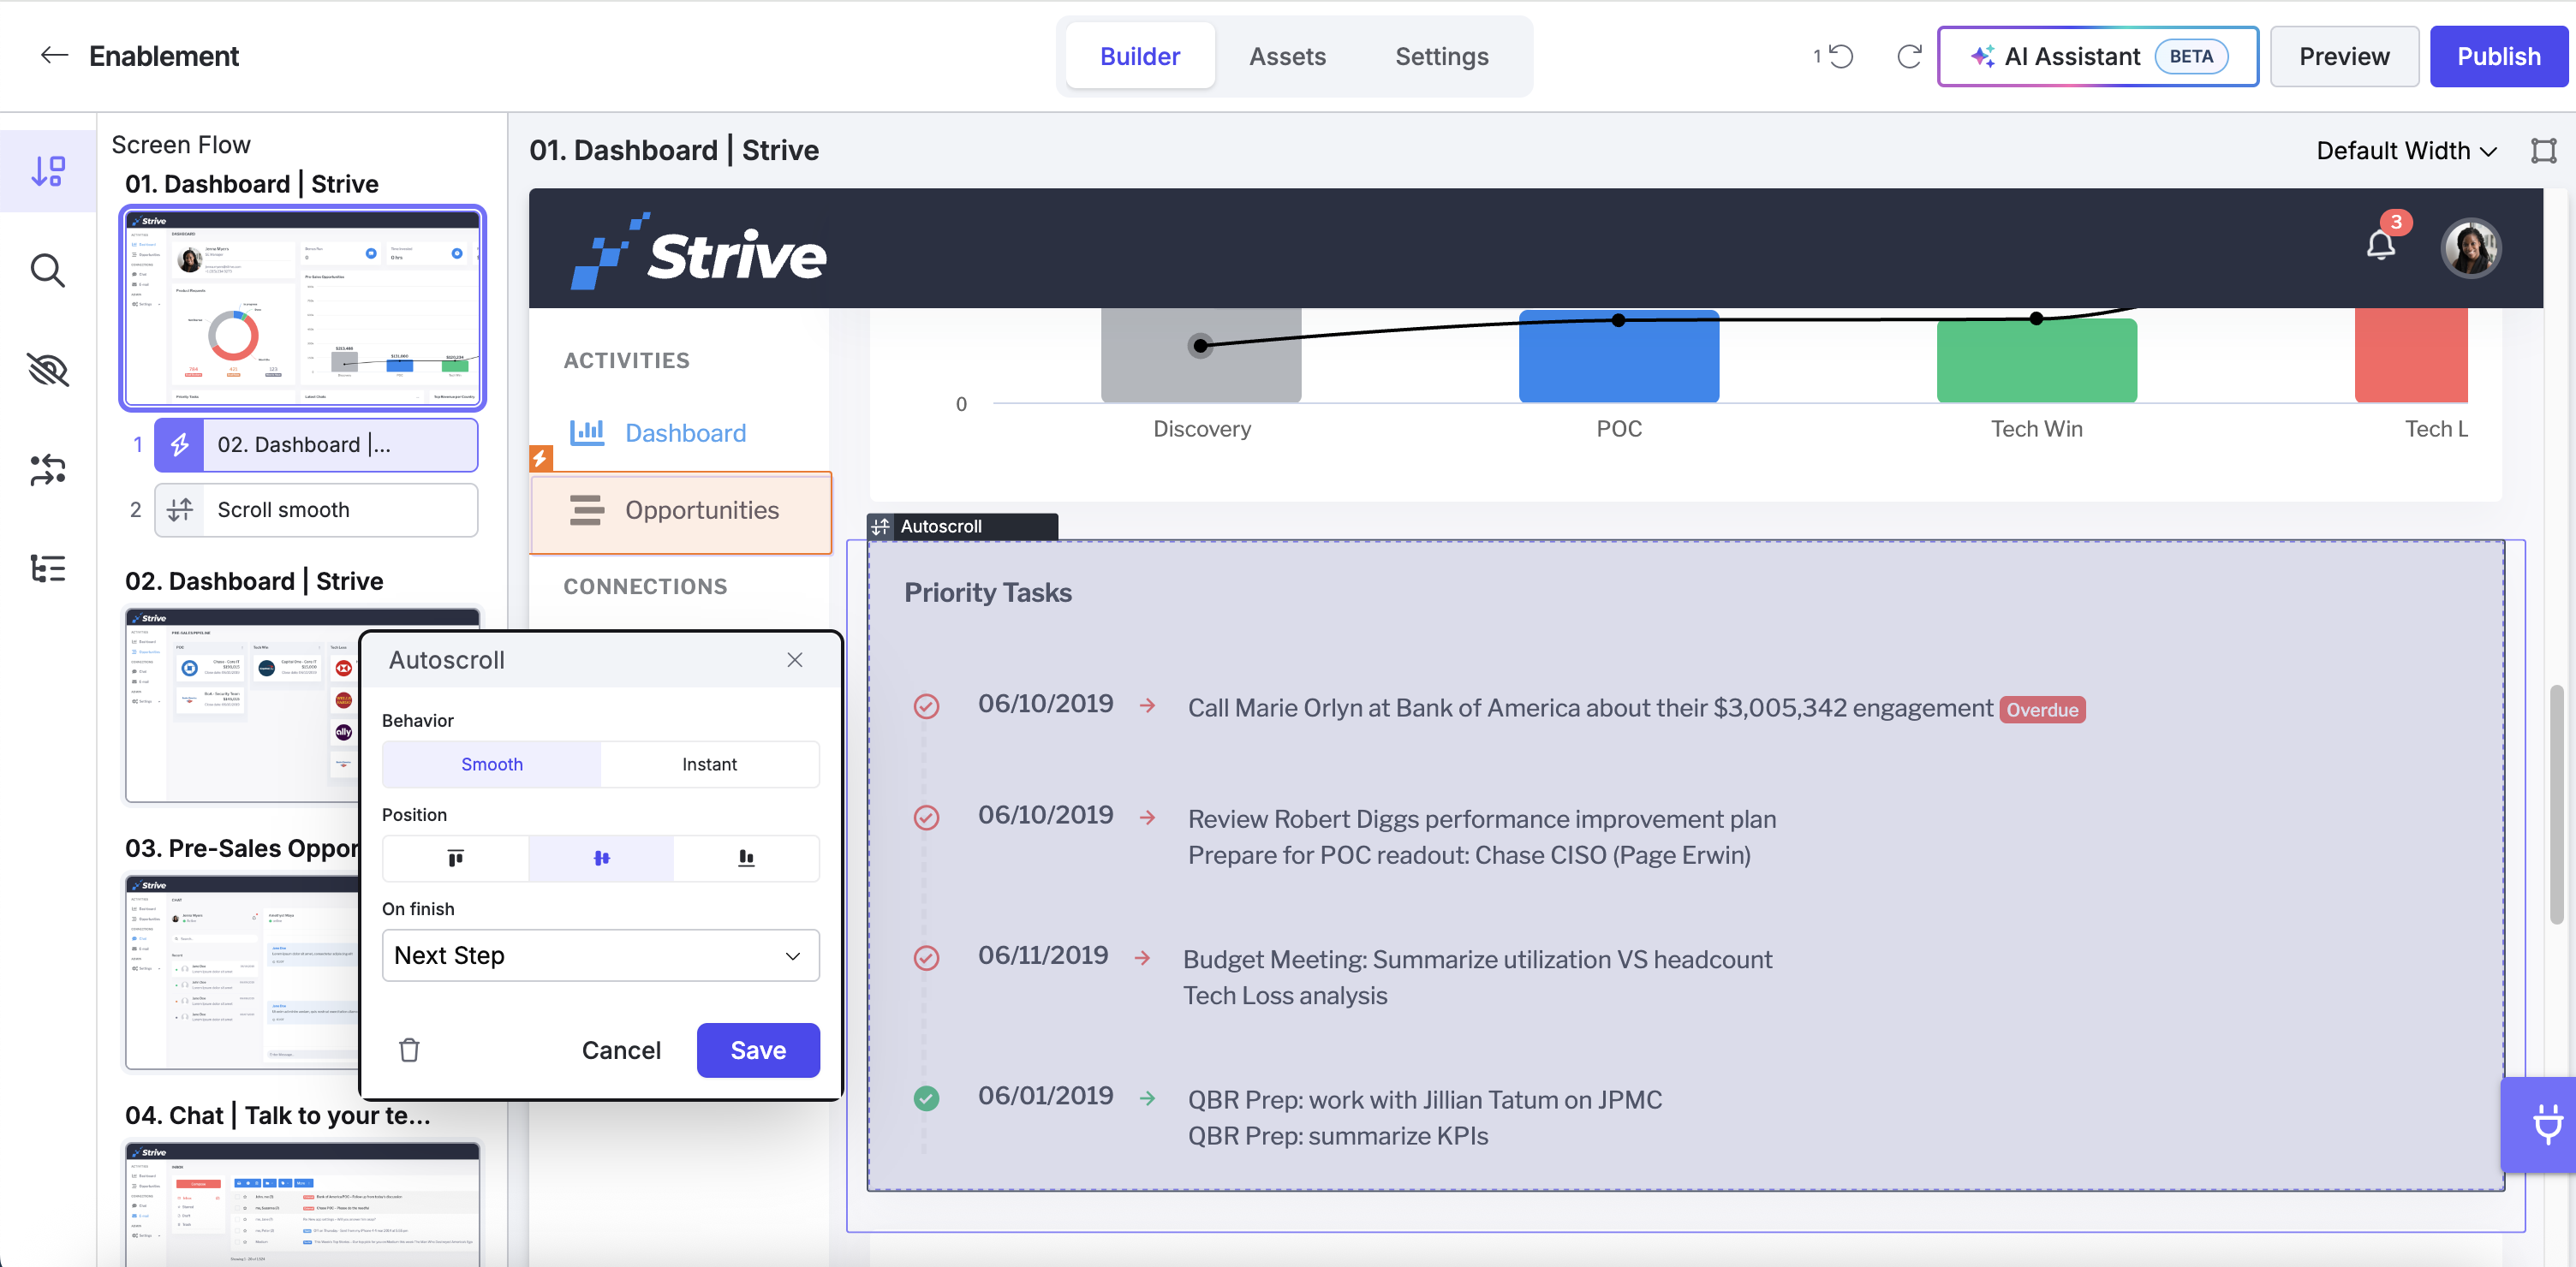Click the notification bell in Strive header
The height and width of the screenshot is (1267, 2576).
(x=2381, y=244)
